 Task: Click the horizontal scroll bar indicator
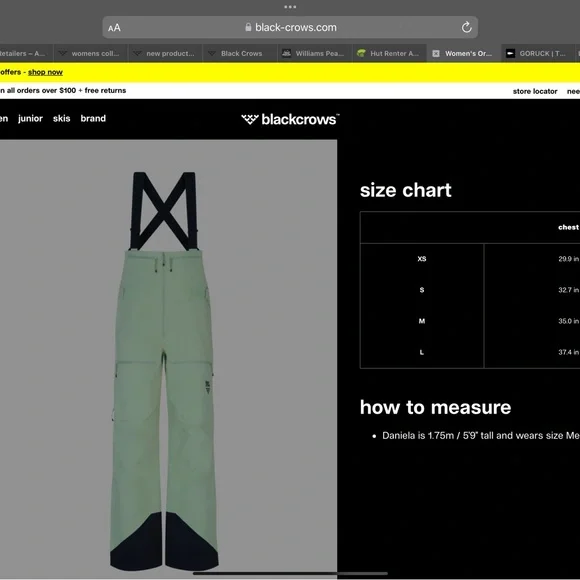click(290, 573)
